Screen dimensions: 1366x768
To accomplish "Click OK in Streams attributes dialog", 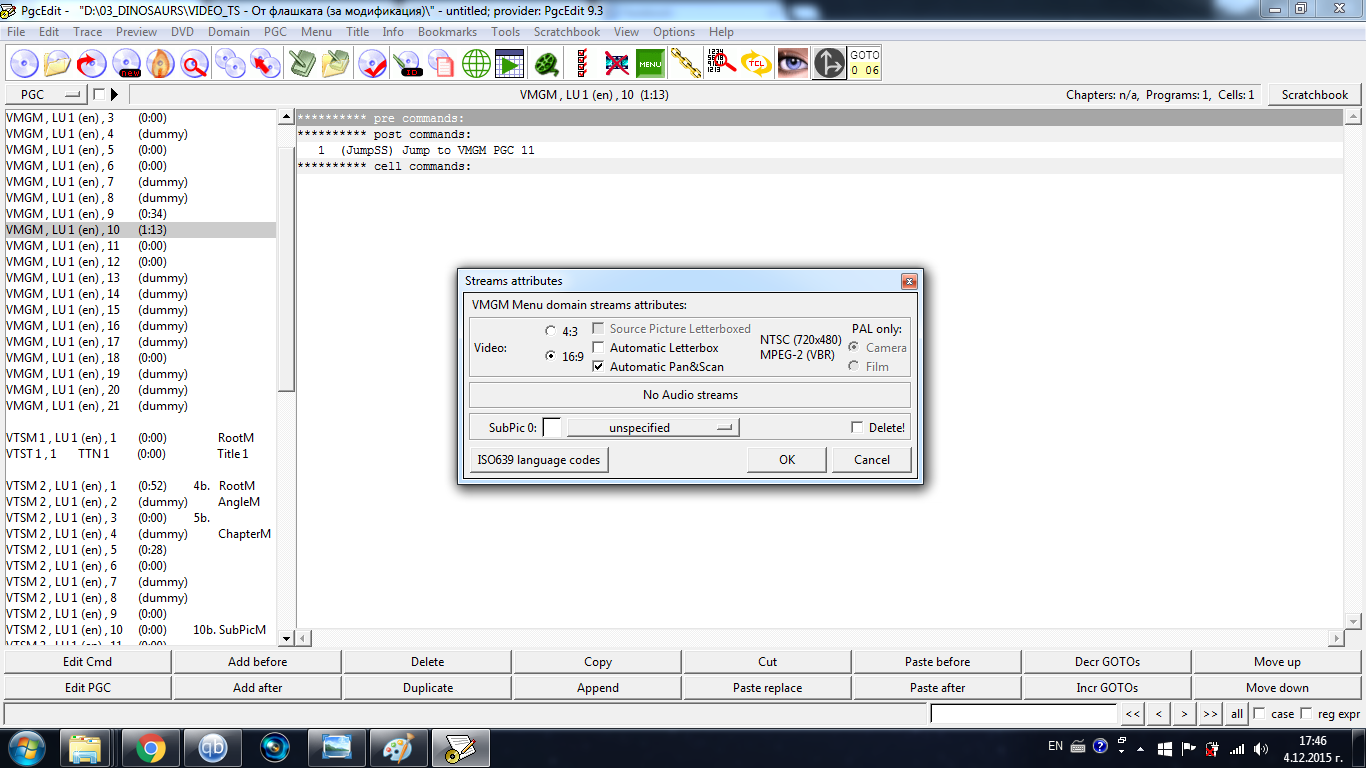I will click(787, 459).
